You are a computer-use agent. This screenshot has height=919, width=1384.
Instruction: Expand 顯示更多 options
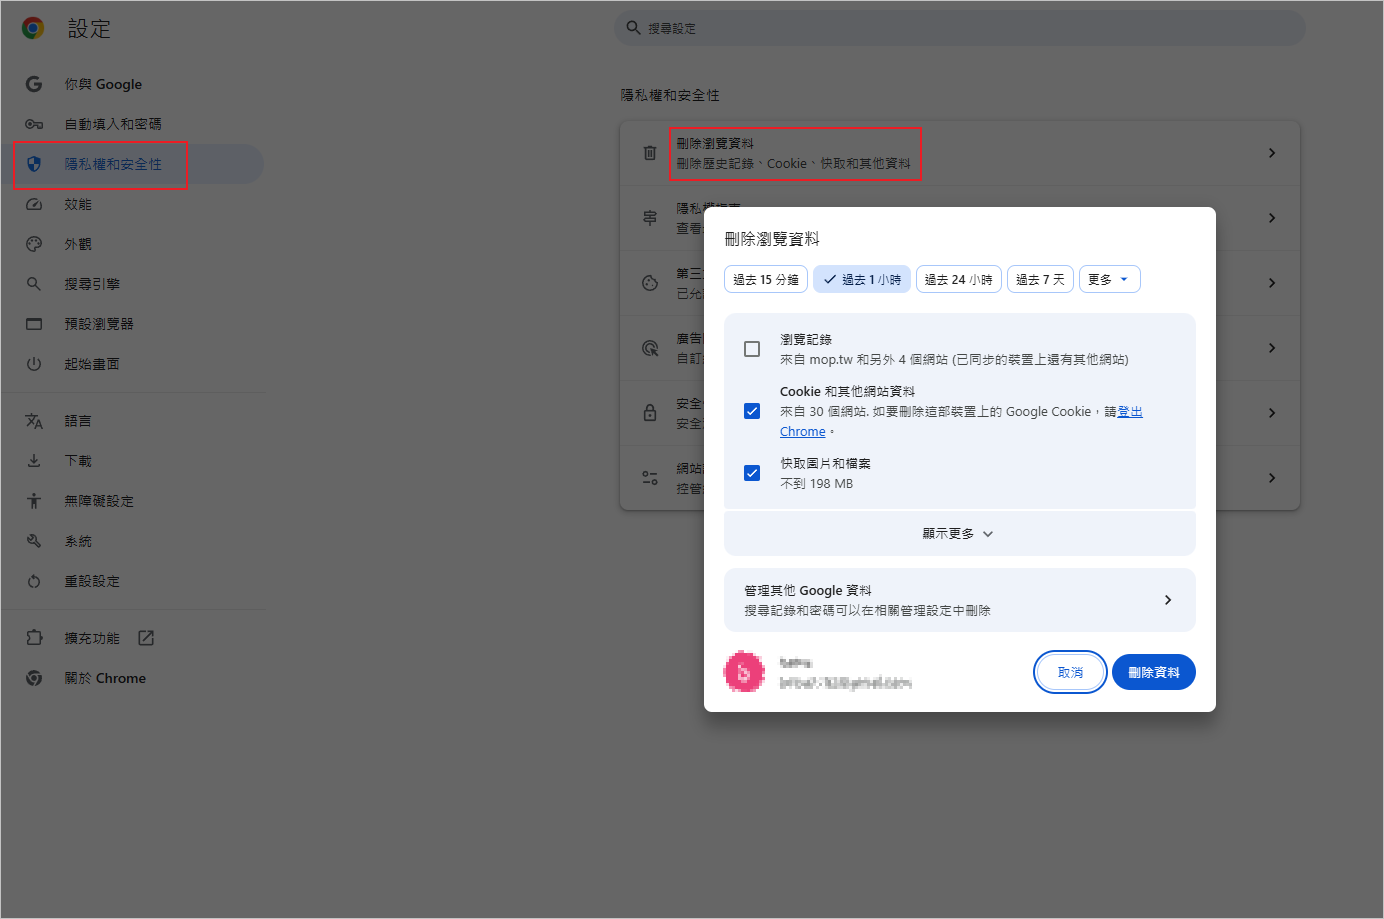[x=959, y=534]
